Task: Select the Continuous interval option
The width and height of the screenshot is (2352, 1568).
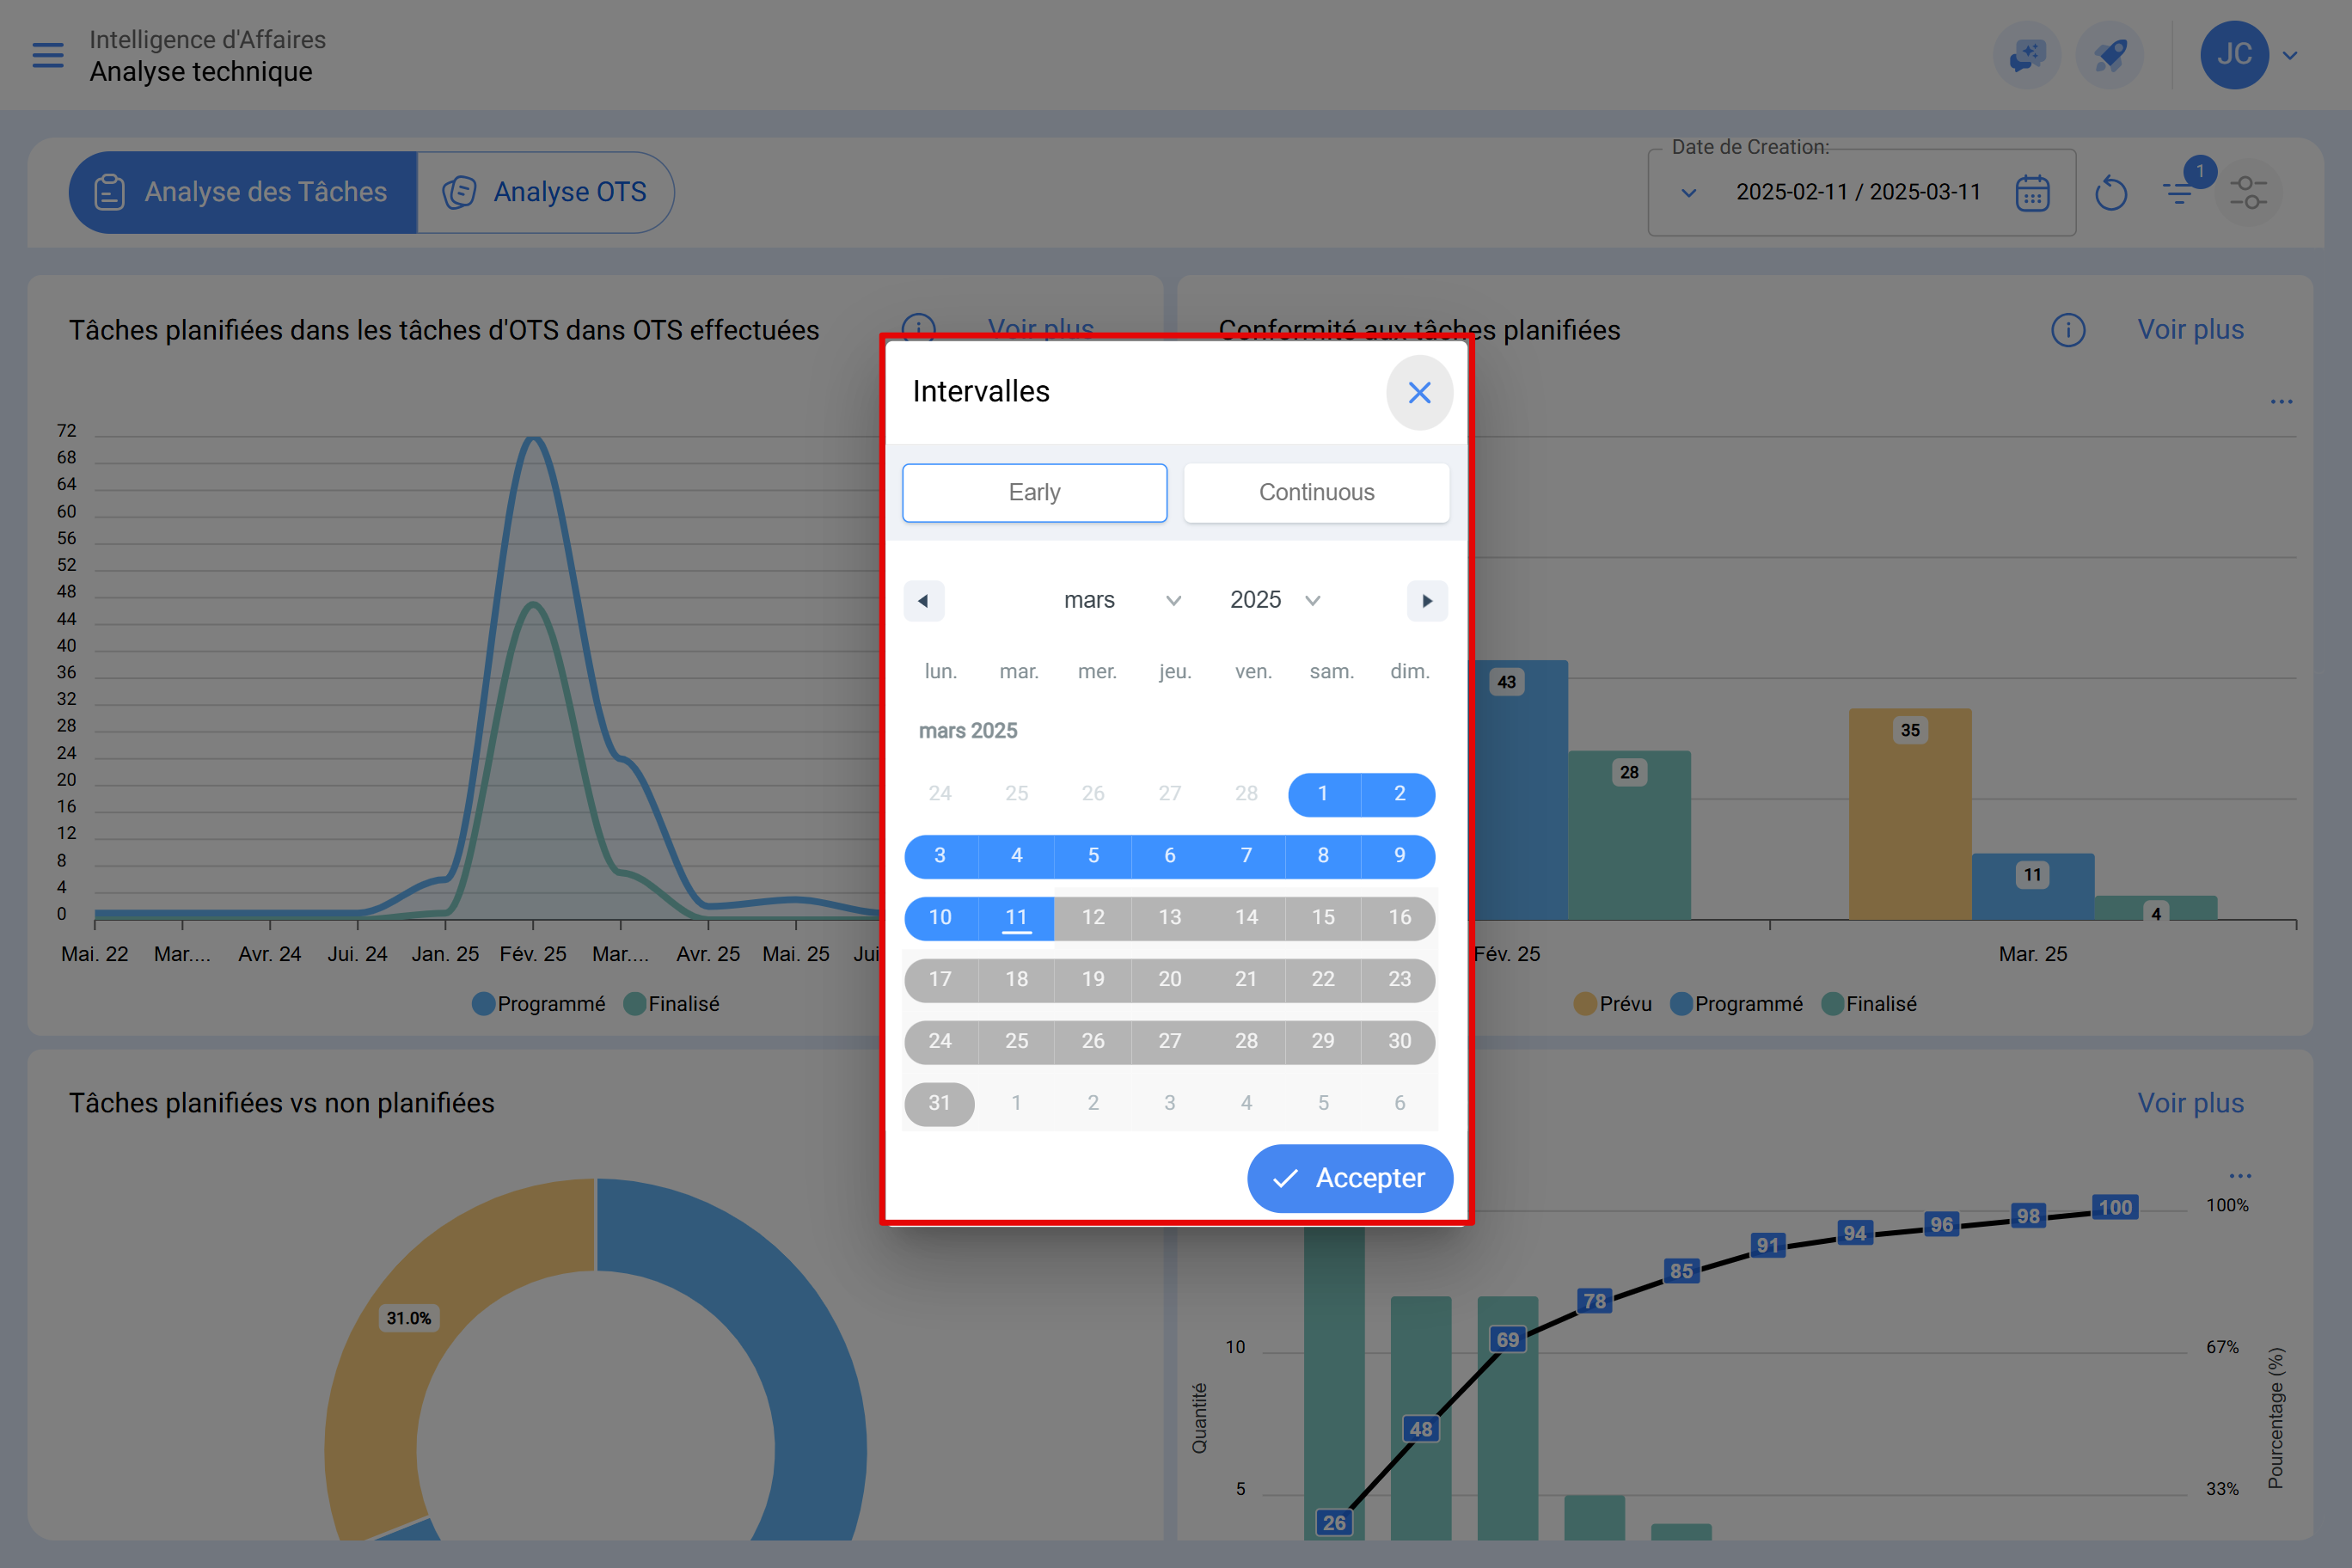Action: pyautogui.click(x=1316, y=492)
